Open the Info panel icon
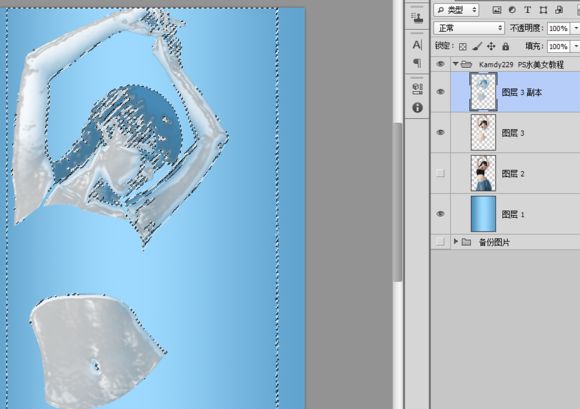The image size is (580, 409). click(417, 108)
